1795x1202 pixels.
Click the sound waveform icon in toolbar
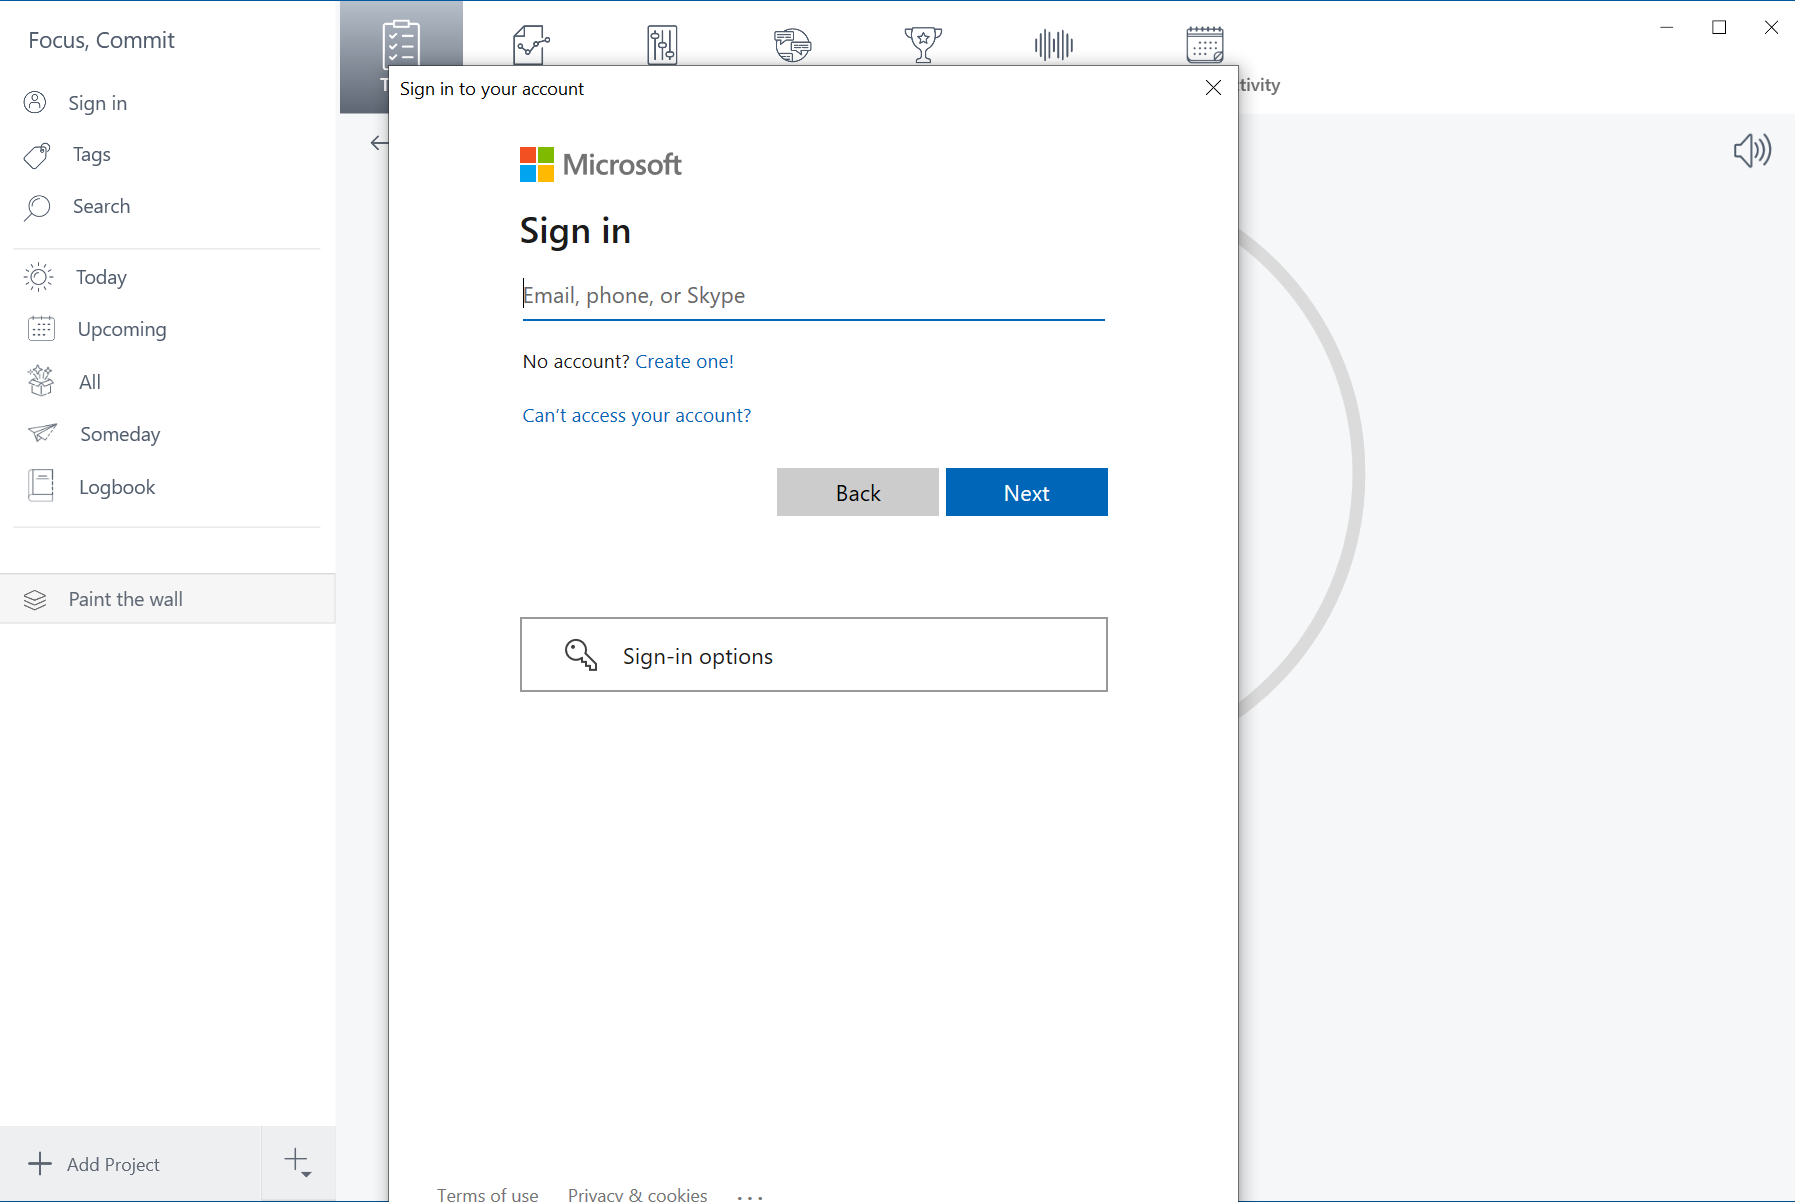1053,44
